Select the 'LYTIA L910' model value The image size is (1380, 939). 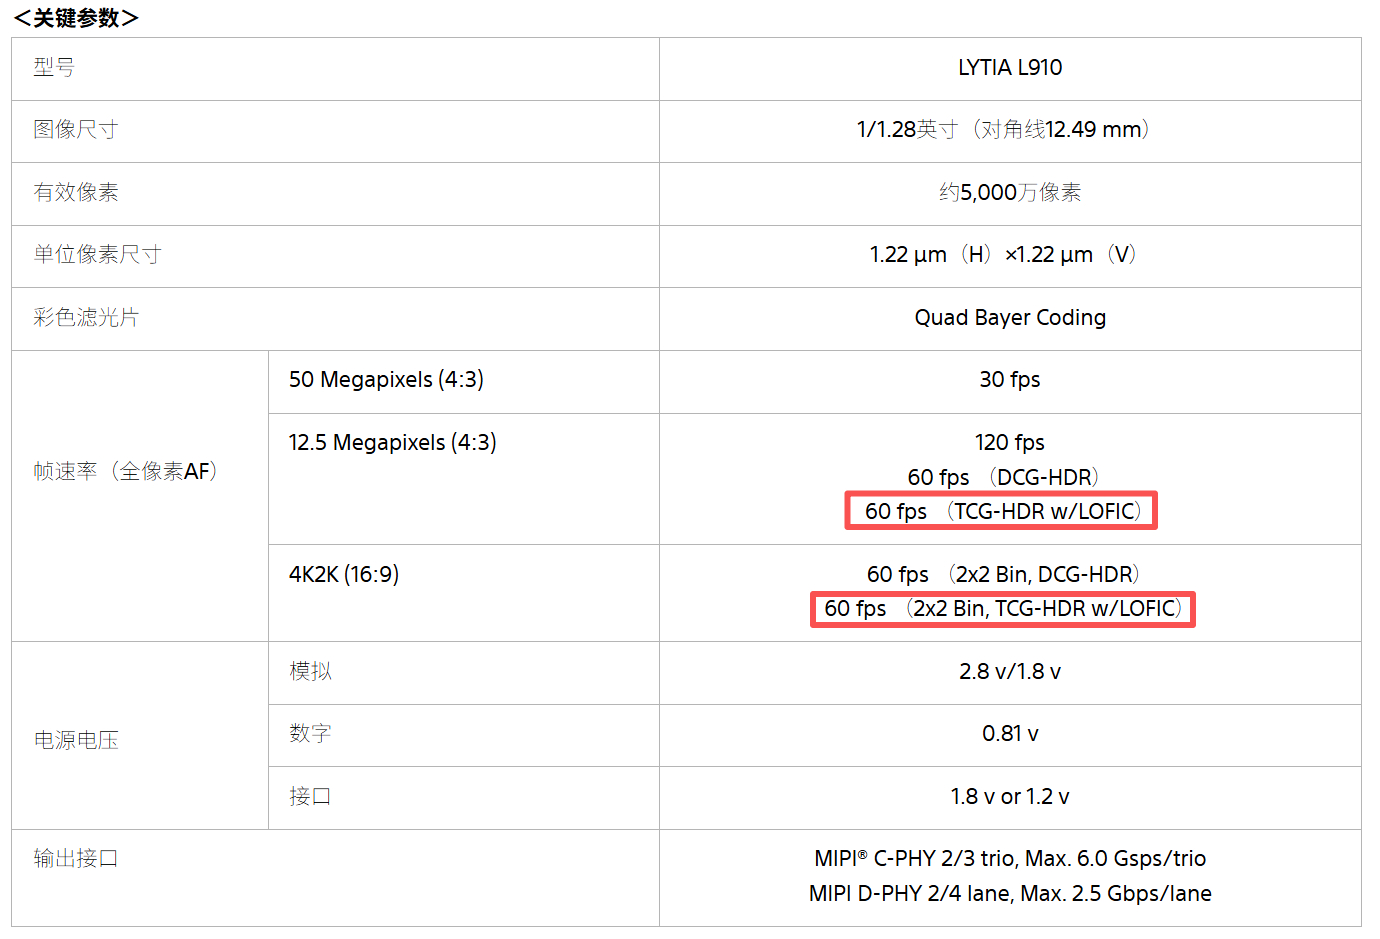[1010, 67]
